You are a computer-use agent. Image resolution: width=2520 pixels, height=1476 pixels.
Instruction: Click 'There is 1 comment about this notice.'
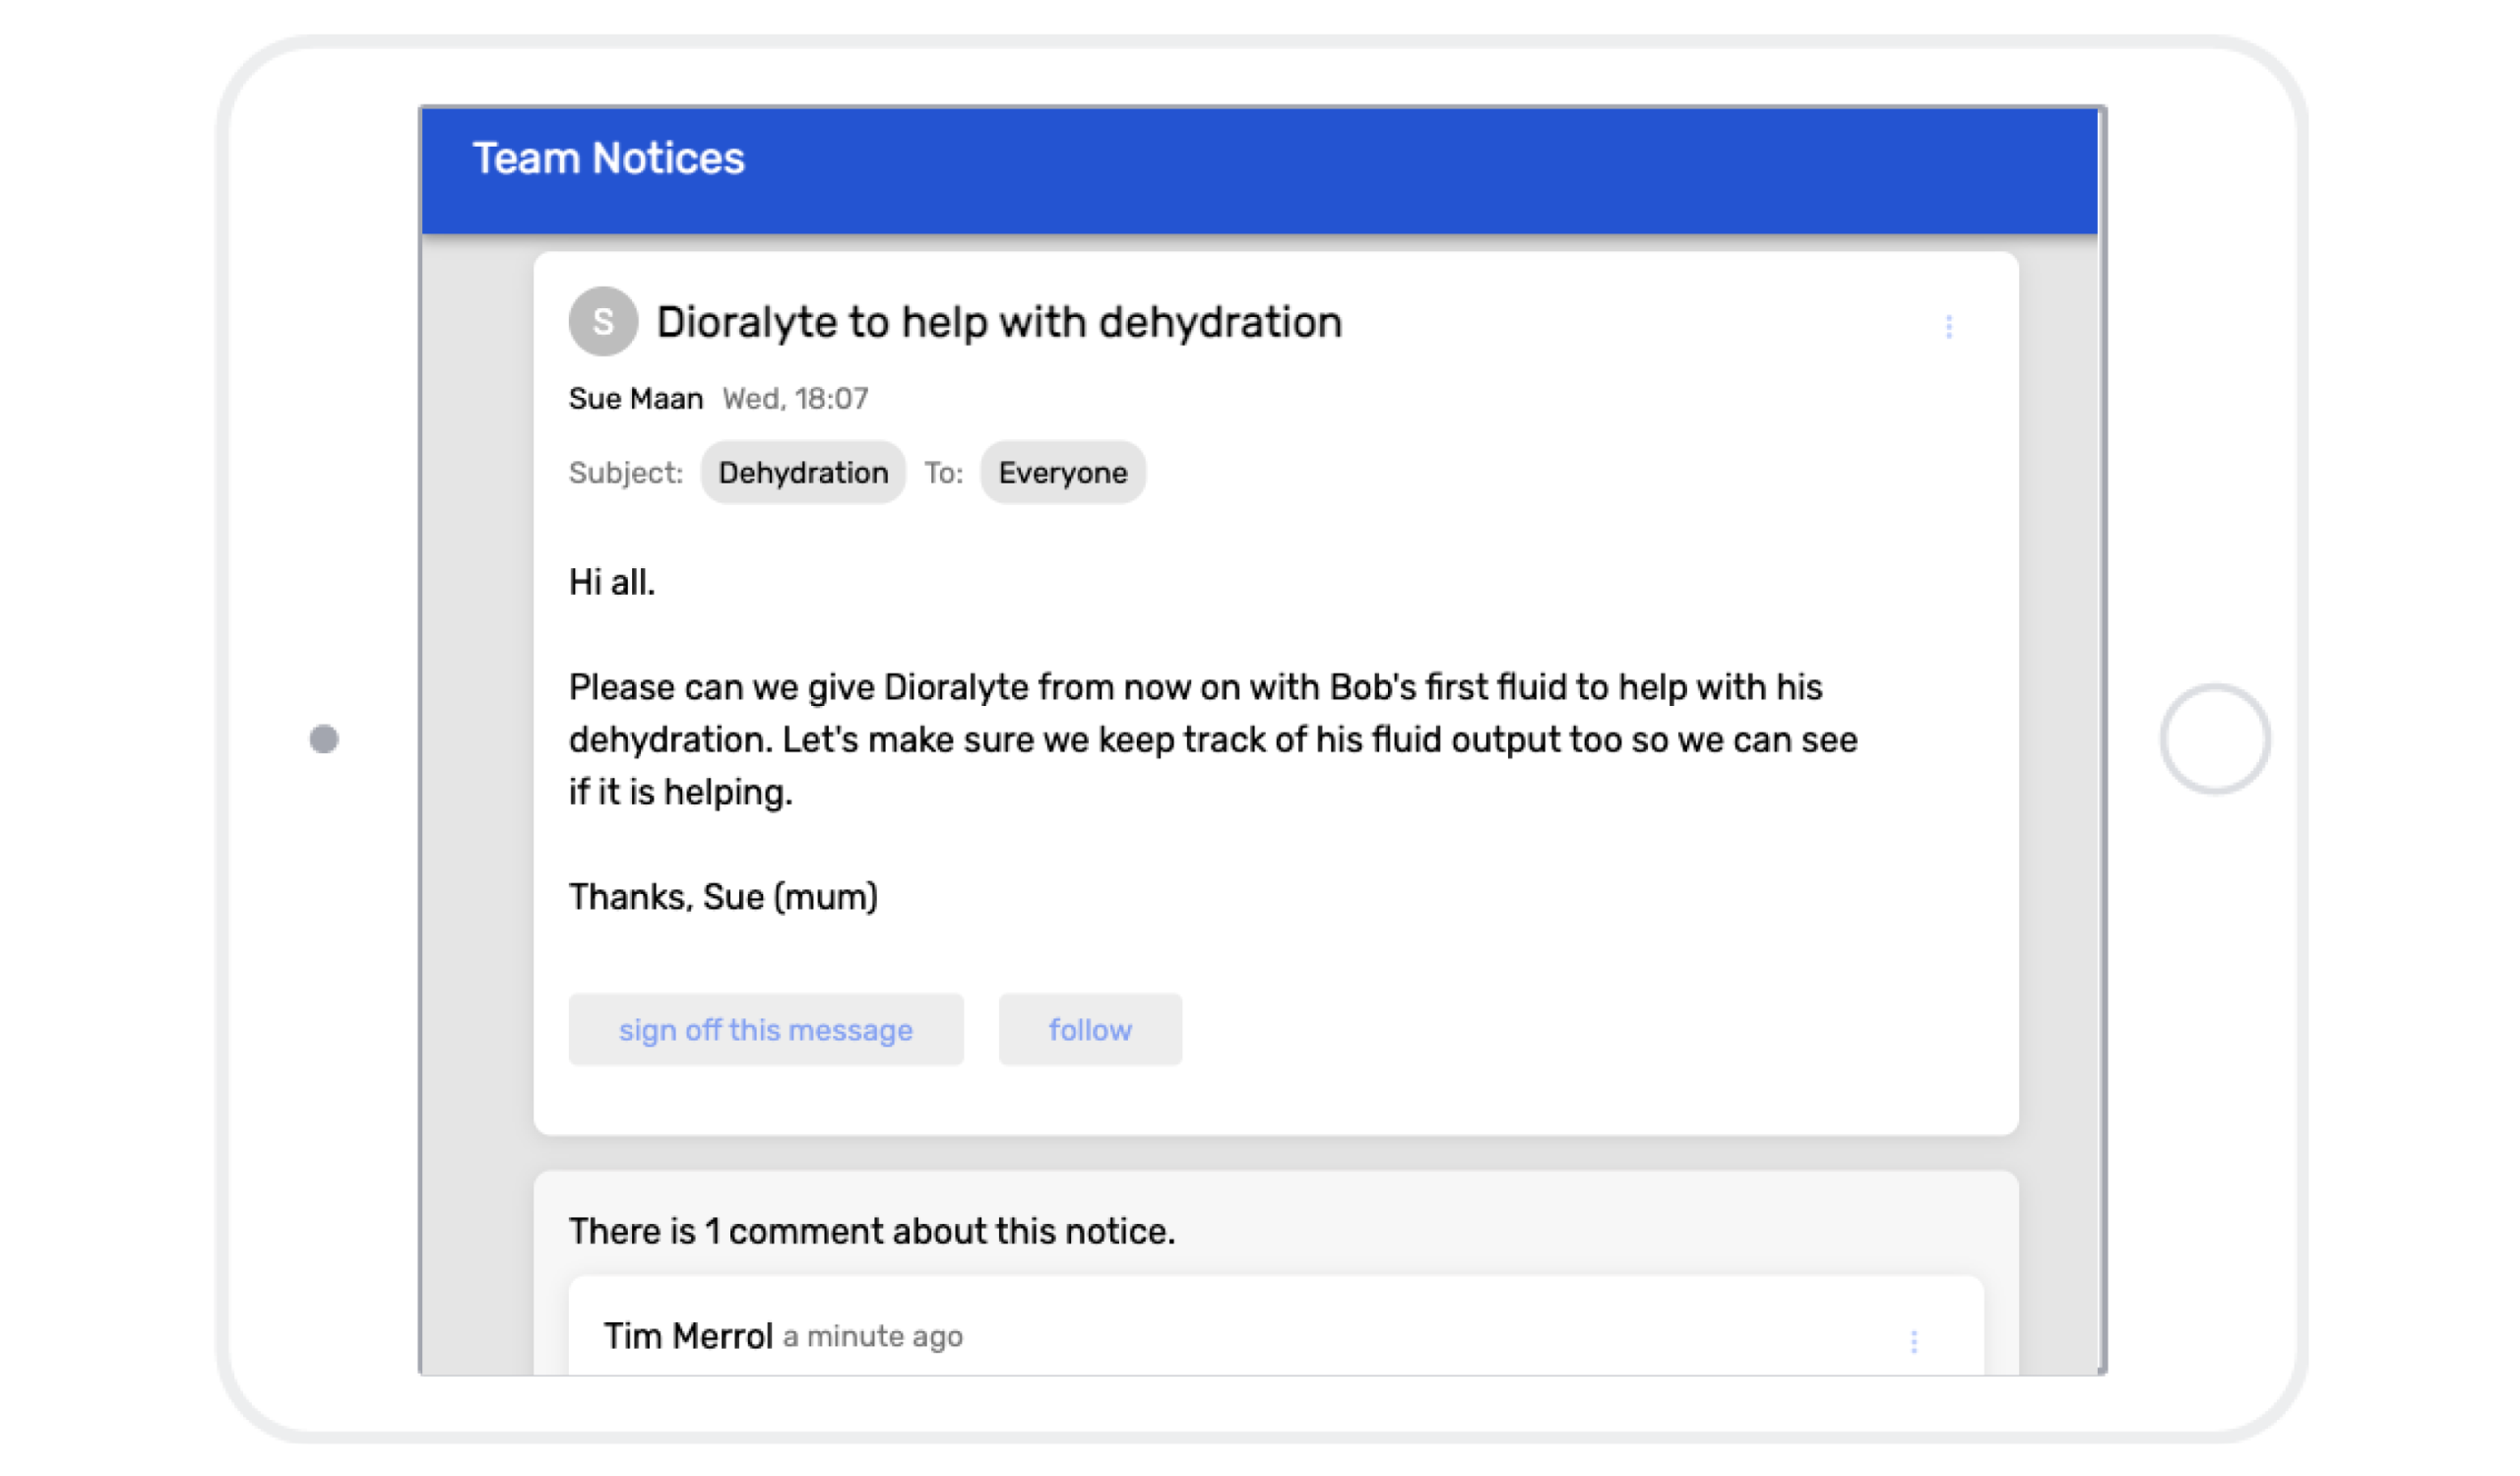[871, 1231]
